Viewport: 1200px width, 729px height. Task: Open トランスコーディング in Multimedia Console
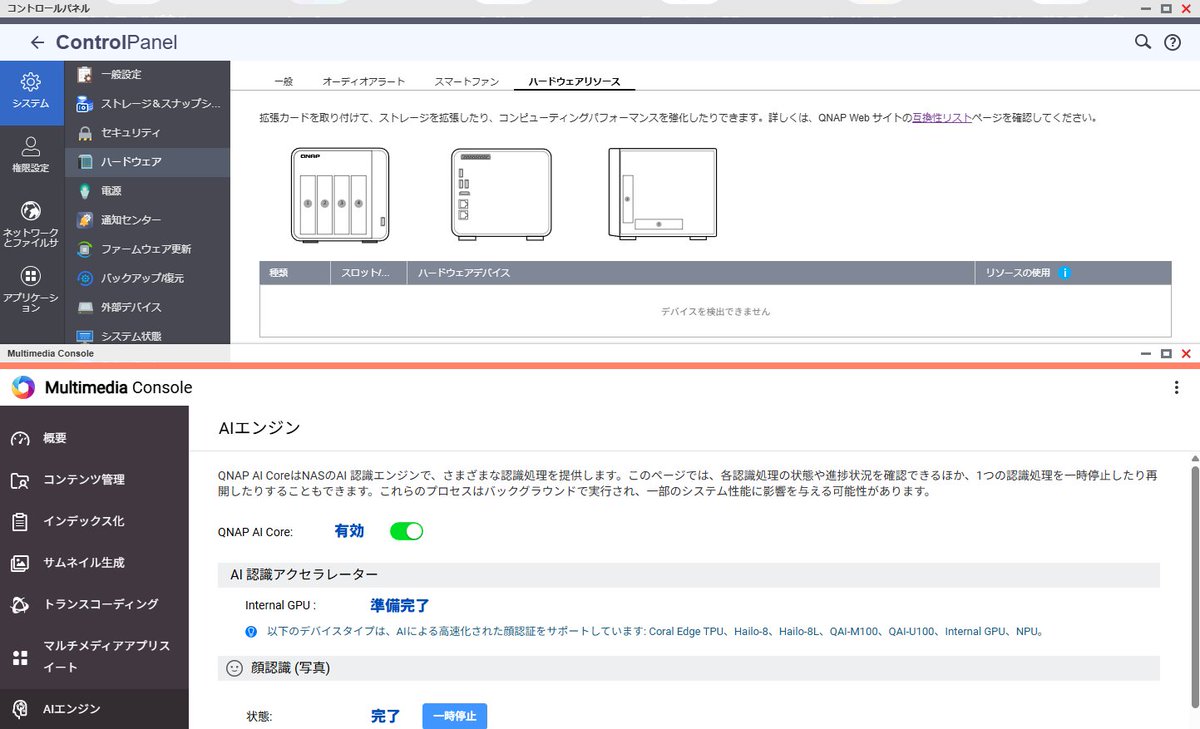pos(94,604)
